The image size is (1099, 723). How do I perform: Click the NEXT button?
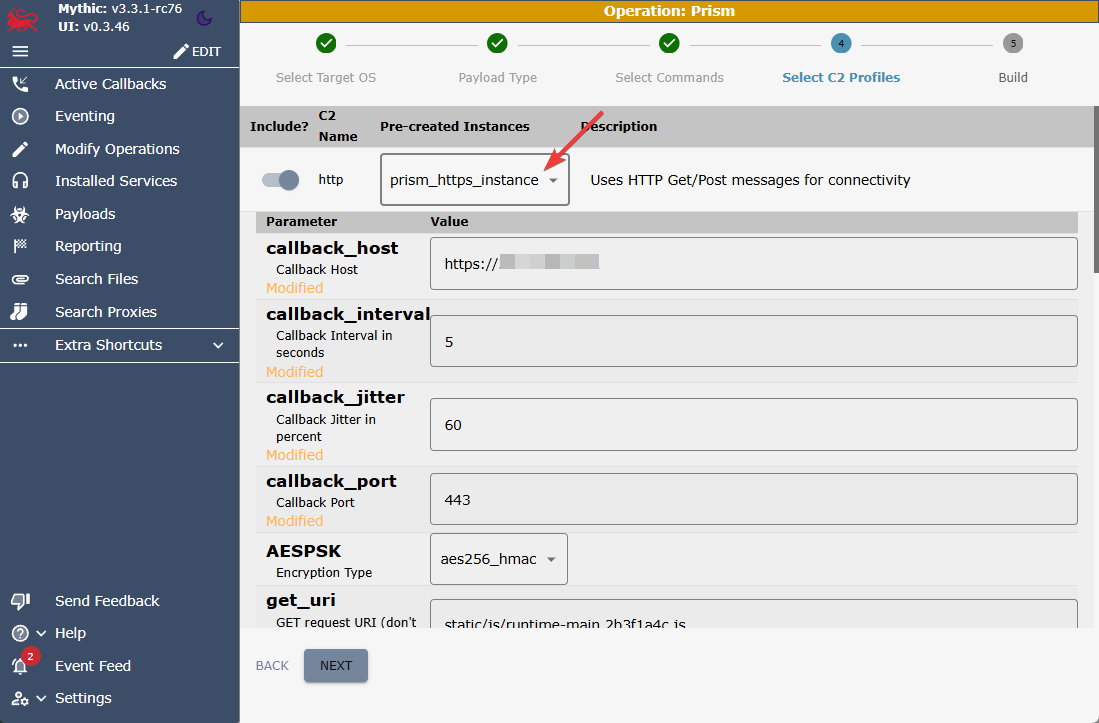336,666
